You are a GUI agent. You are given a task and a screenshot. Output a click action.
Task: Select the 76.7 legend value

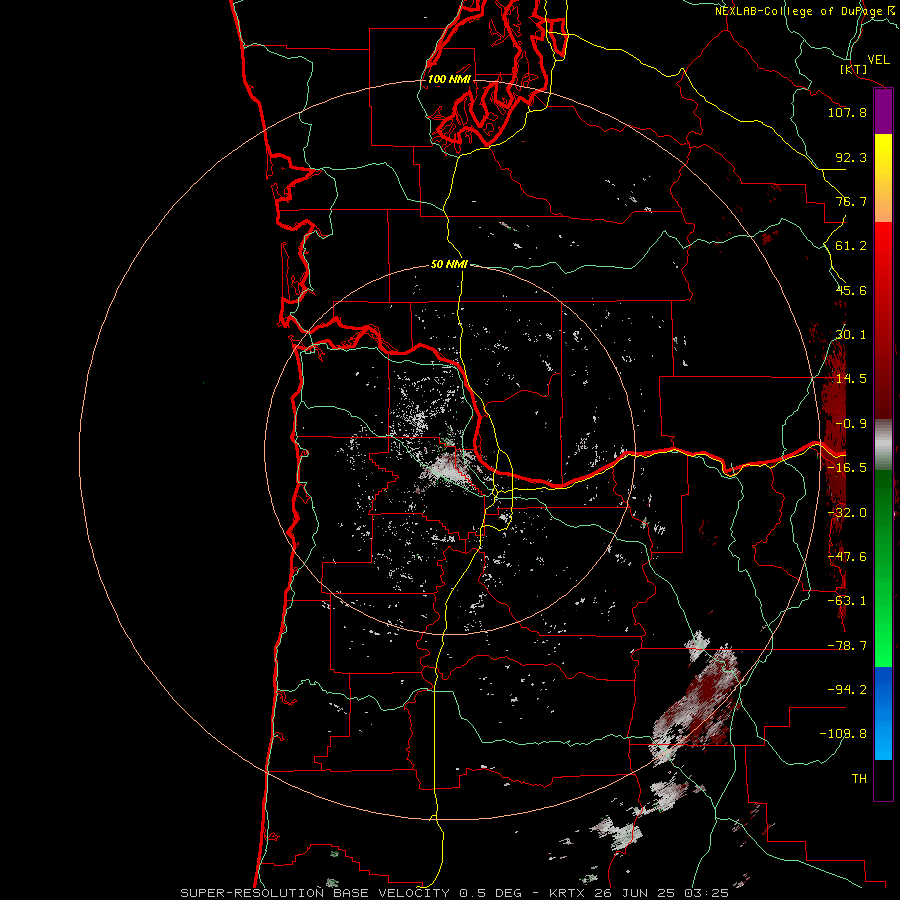point(851,201)
